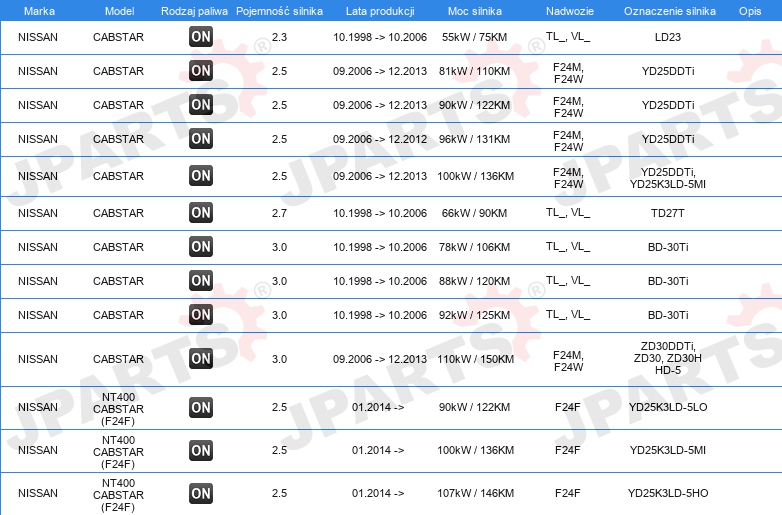Select the engine code cell LD23
The image size is (782, 515).
pos(668,37)
